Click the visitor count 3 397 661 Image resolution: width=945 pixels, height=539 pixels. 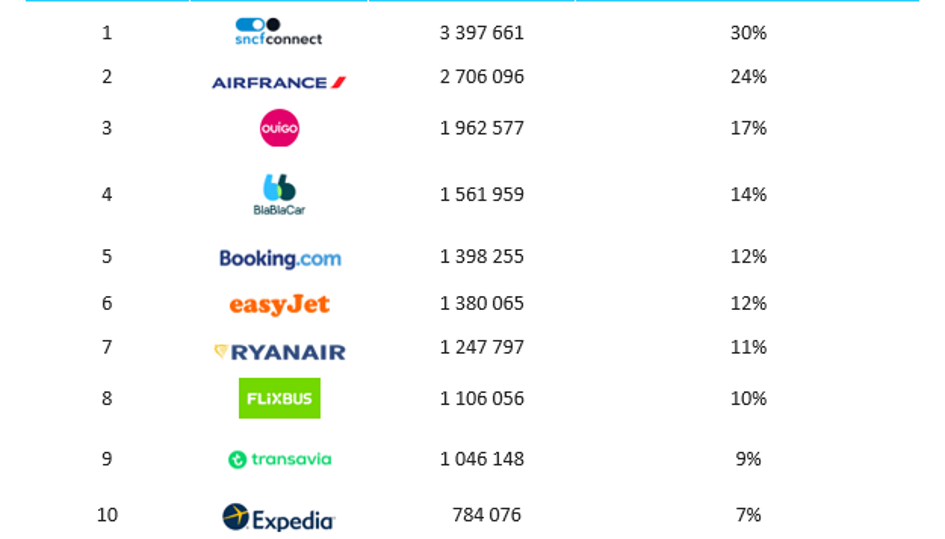tap(482, 33)
